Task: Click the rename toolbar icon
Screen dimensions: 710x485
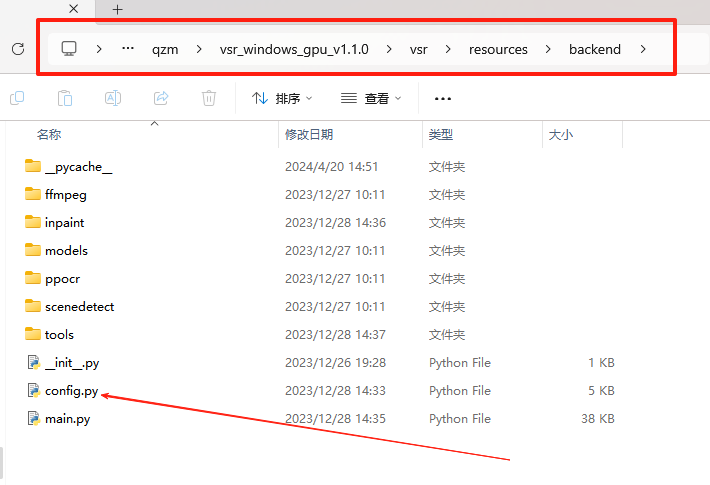Action: click(x=113, y=98)
